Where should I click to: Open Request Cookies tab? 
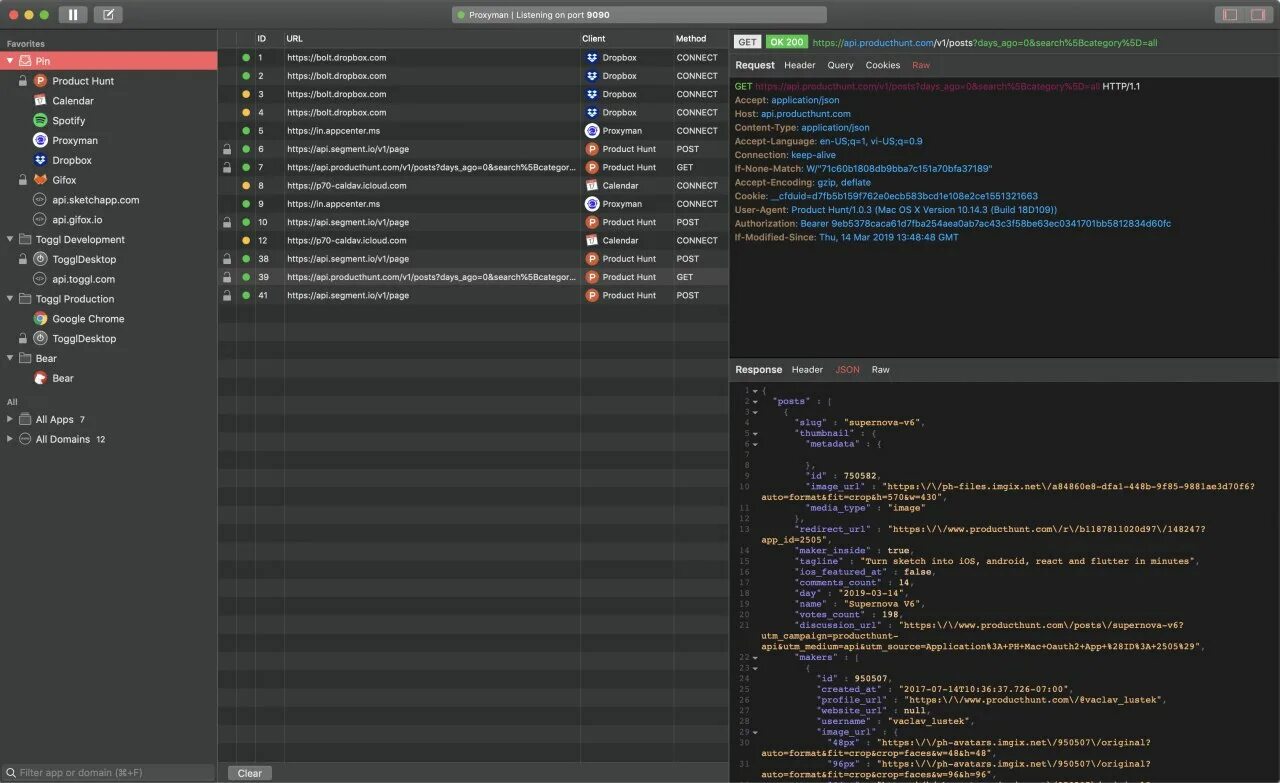[x=883, y=65]
